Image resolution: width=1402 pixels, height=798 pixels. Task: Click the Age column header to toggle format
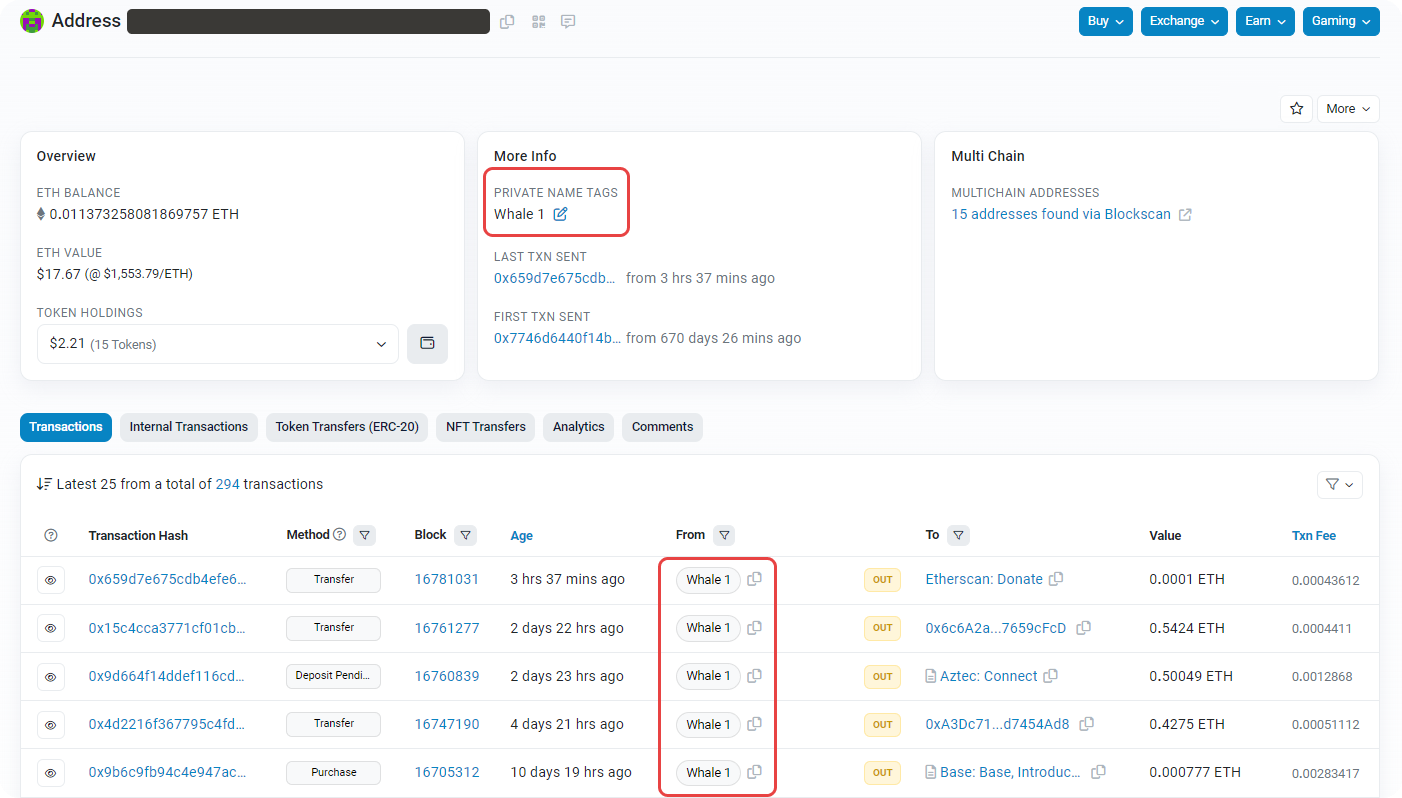(521, 536)
